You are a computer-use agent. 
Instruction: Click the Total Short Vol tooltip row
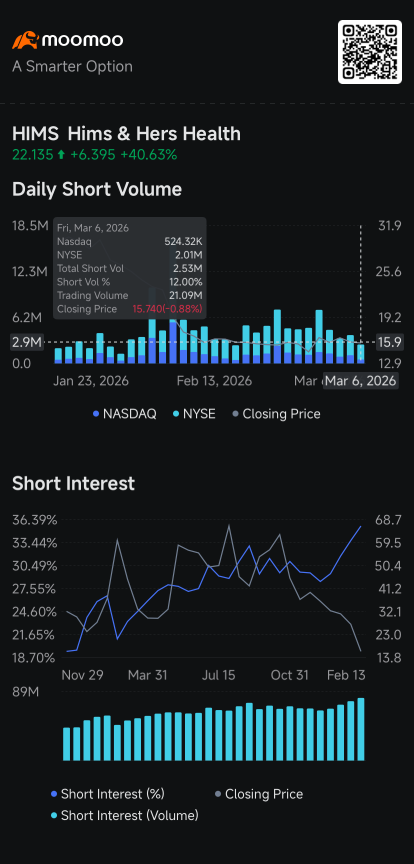130,269
